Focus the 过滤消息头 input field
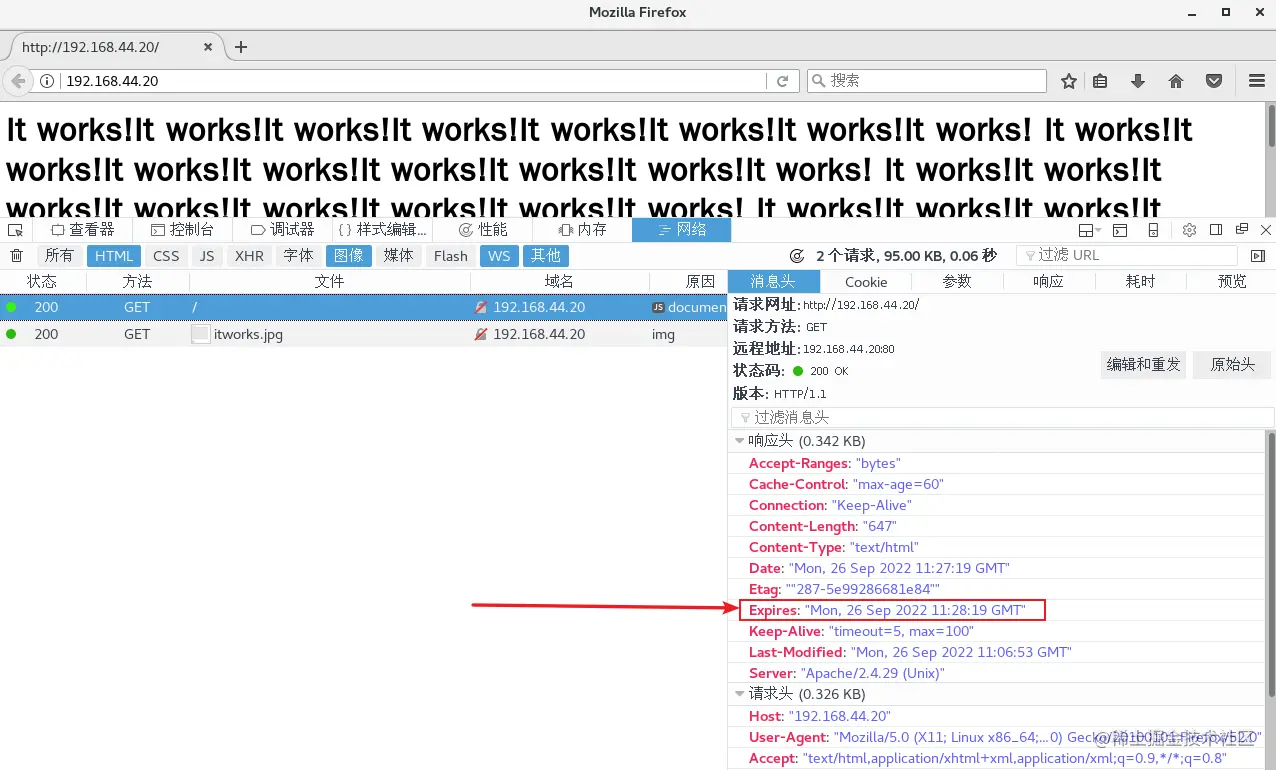Screen dimensions: 1276x770 (1003, 417)
